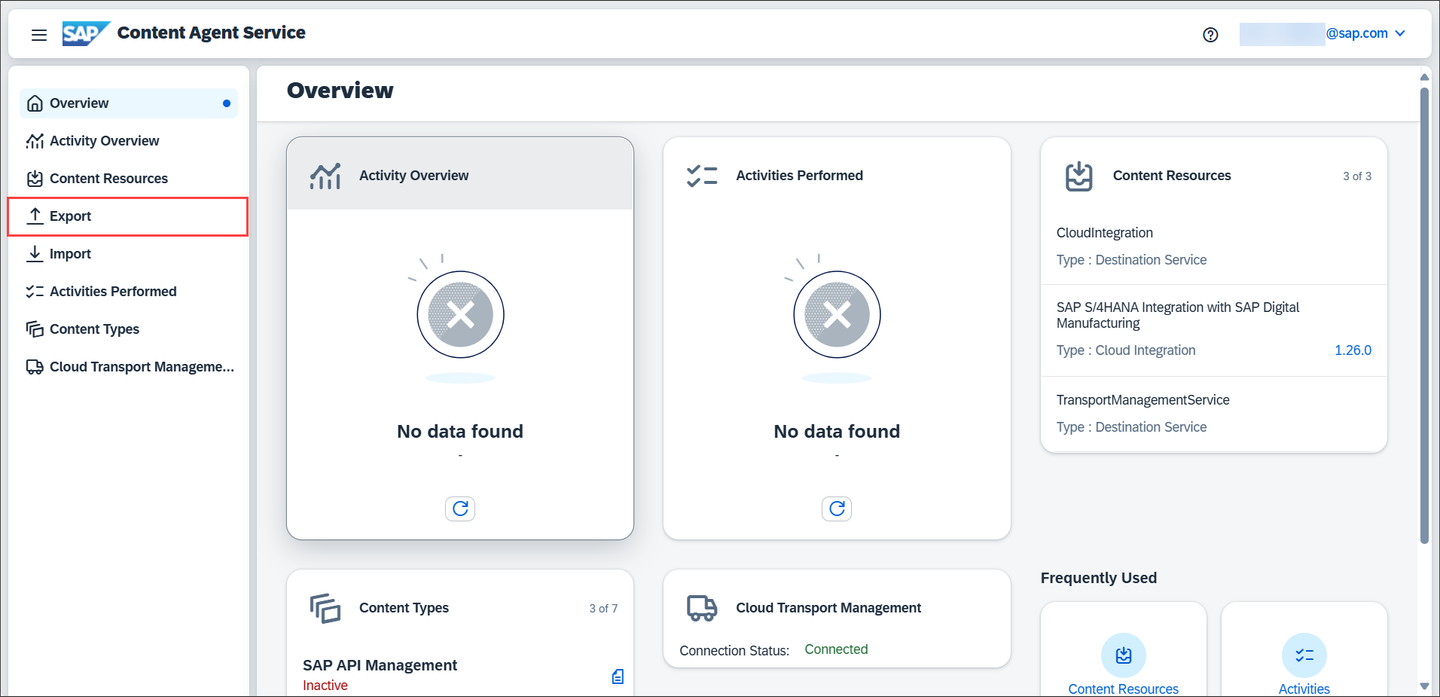Open Content Resources link under Frequently Used
Viewport: 1440px width, 697px height.
tap(1124, 689)
